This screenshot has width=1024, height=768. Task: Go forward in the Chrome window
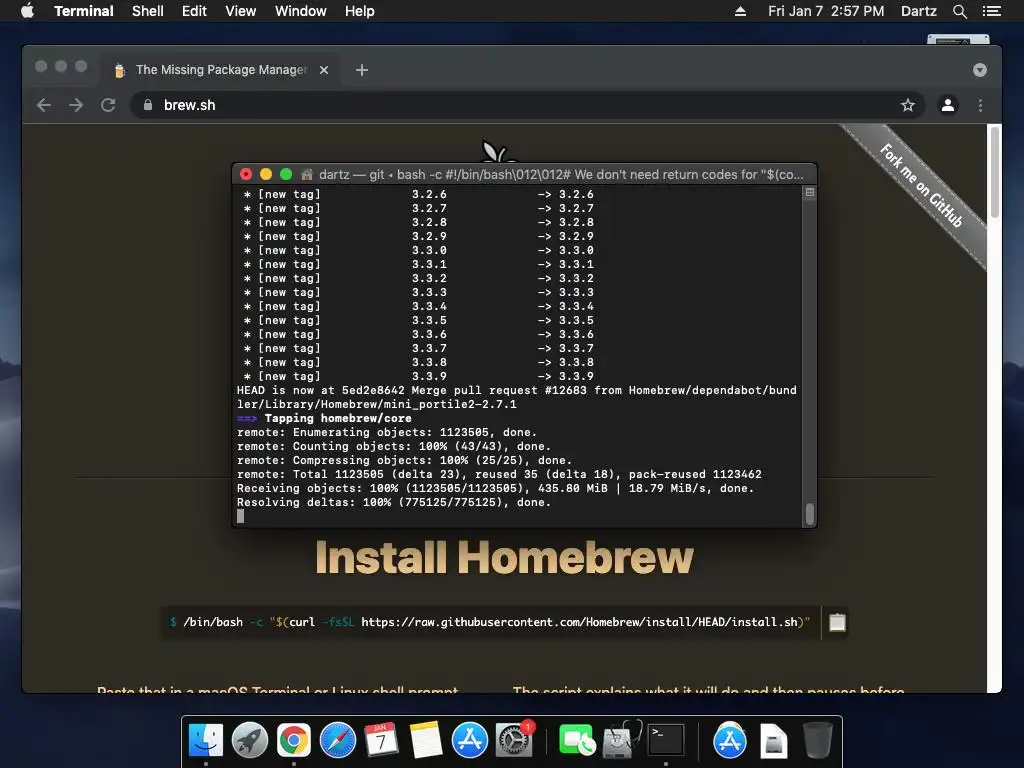pyautogui.click(x=76, y=105)
